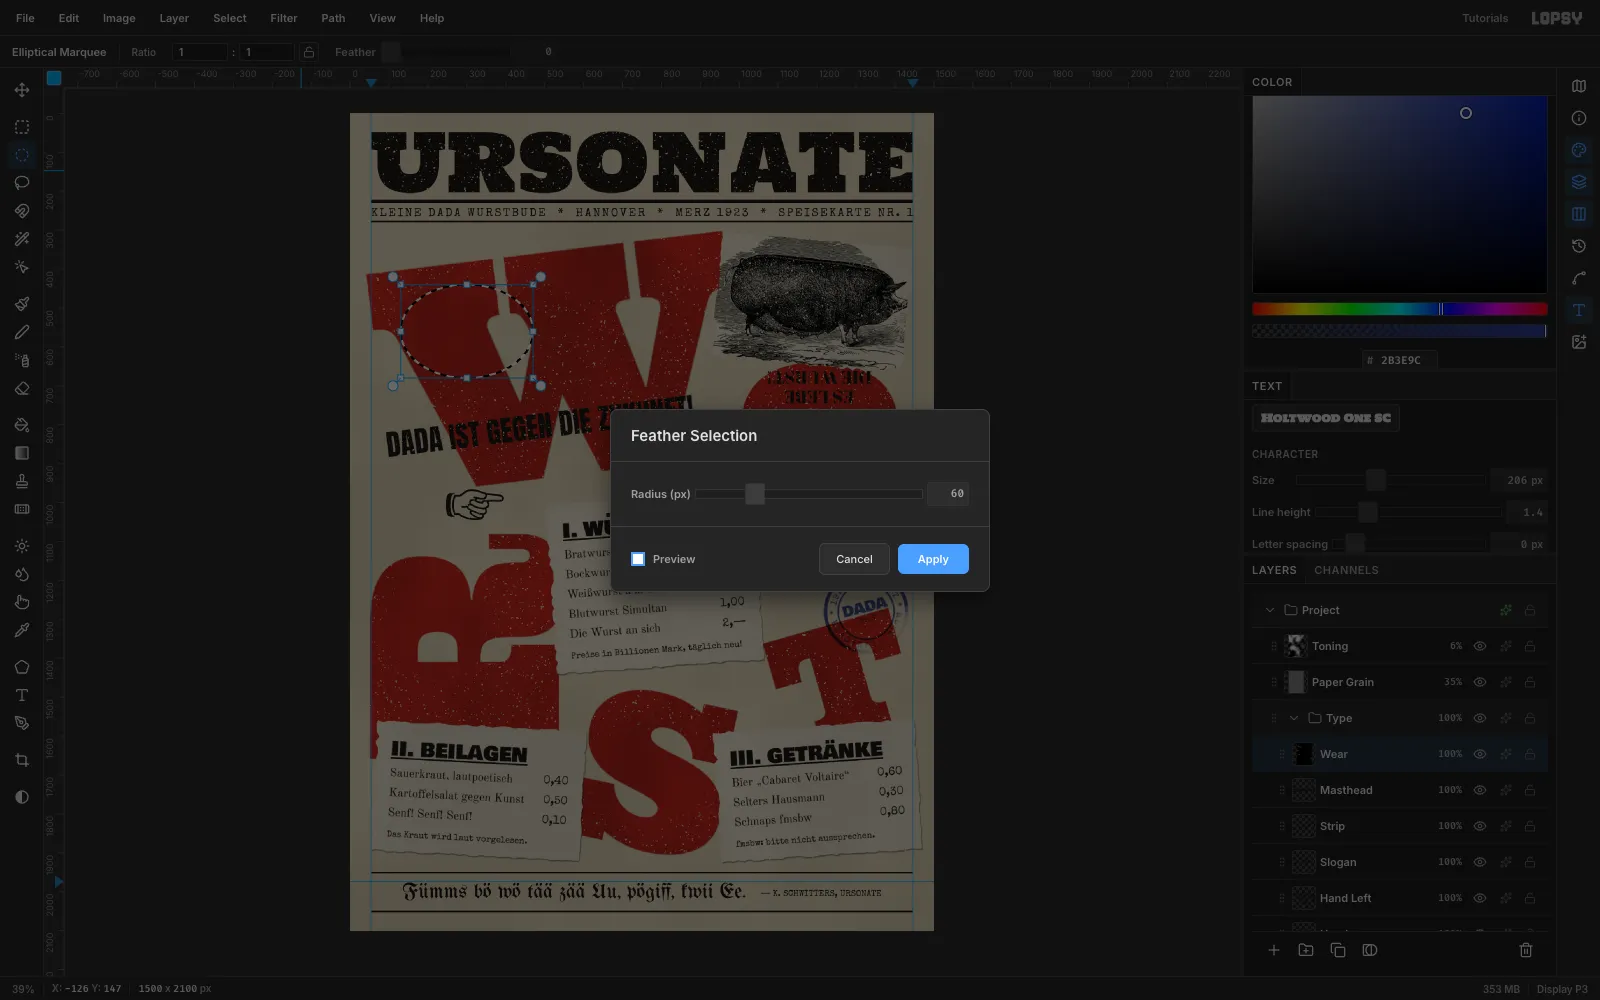
Task: Hide the Paper Grain layer
Action: click(x=1480, y=682)
